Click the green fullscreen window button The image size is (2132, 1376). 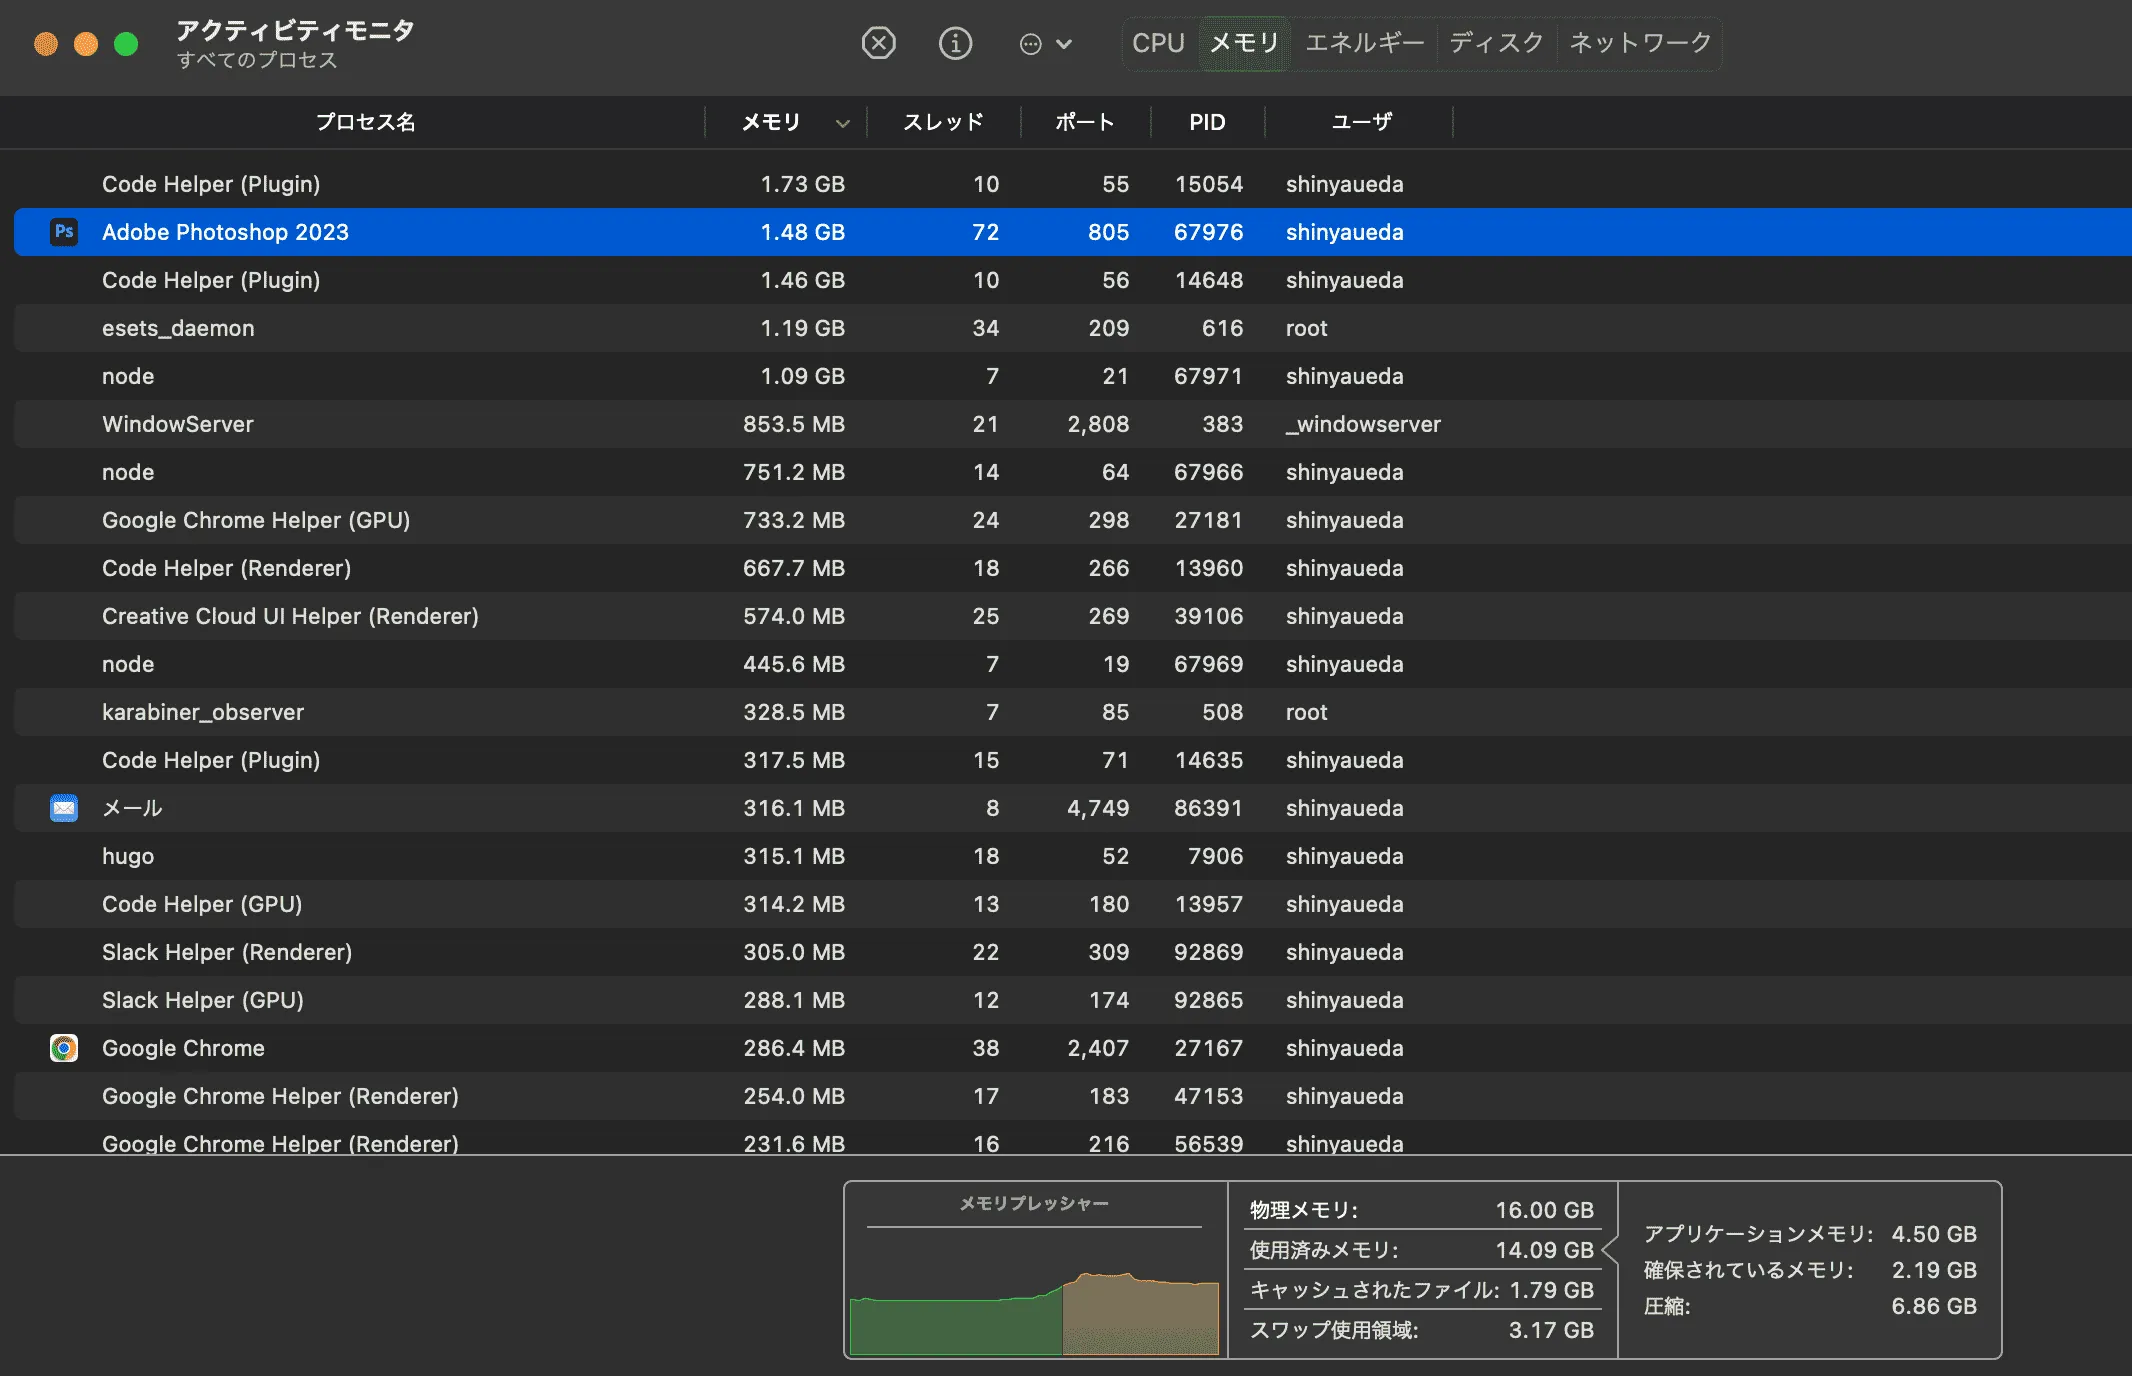pyautogui.click(x=126, y=44)
